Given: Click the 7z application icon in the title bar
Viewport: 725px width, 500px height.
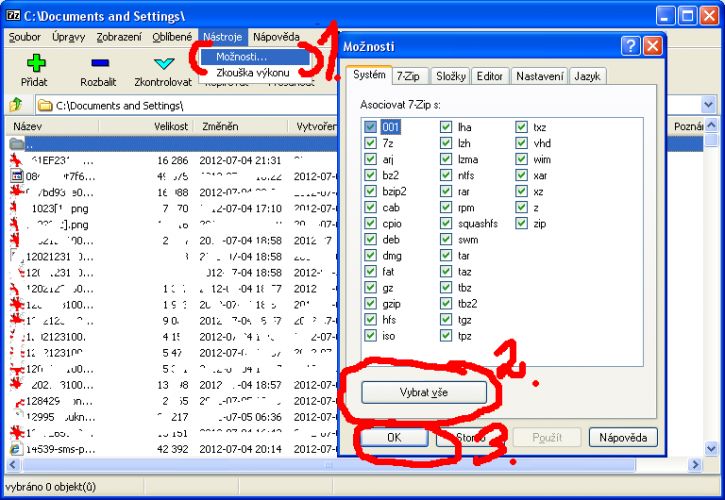Looking at the screenshot, I should pyautogui.click(x=13, y=16).
